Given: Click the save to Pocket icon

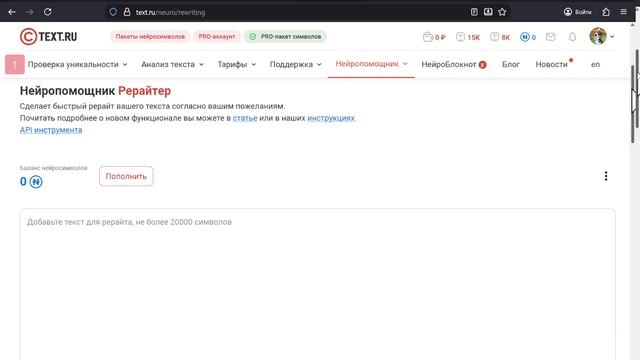Looking at the screenshot, I should [488, 12].
